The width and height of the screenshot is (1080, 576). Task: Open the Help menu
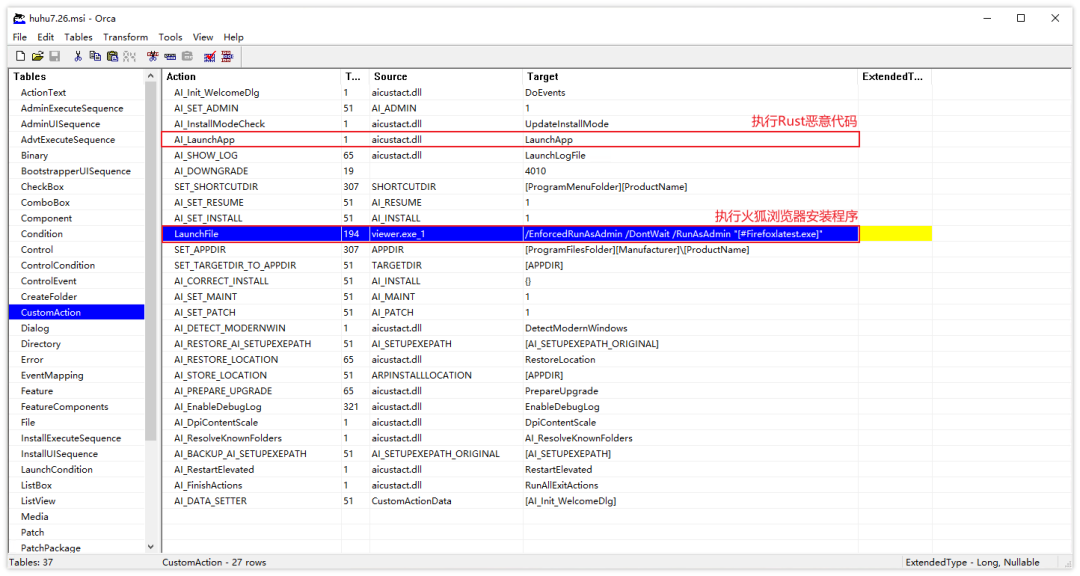click(x=233, y=37)
